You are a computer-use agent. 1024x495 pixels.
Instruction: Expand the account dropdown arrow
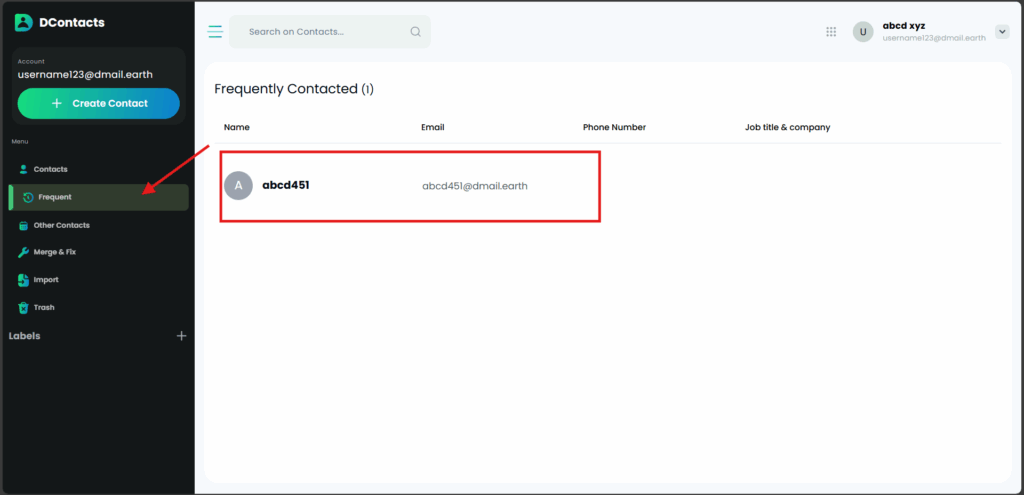click(1002, 32)
